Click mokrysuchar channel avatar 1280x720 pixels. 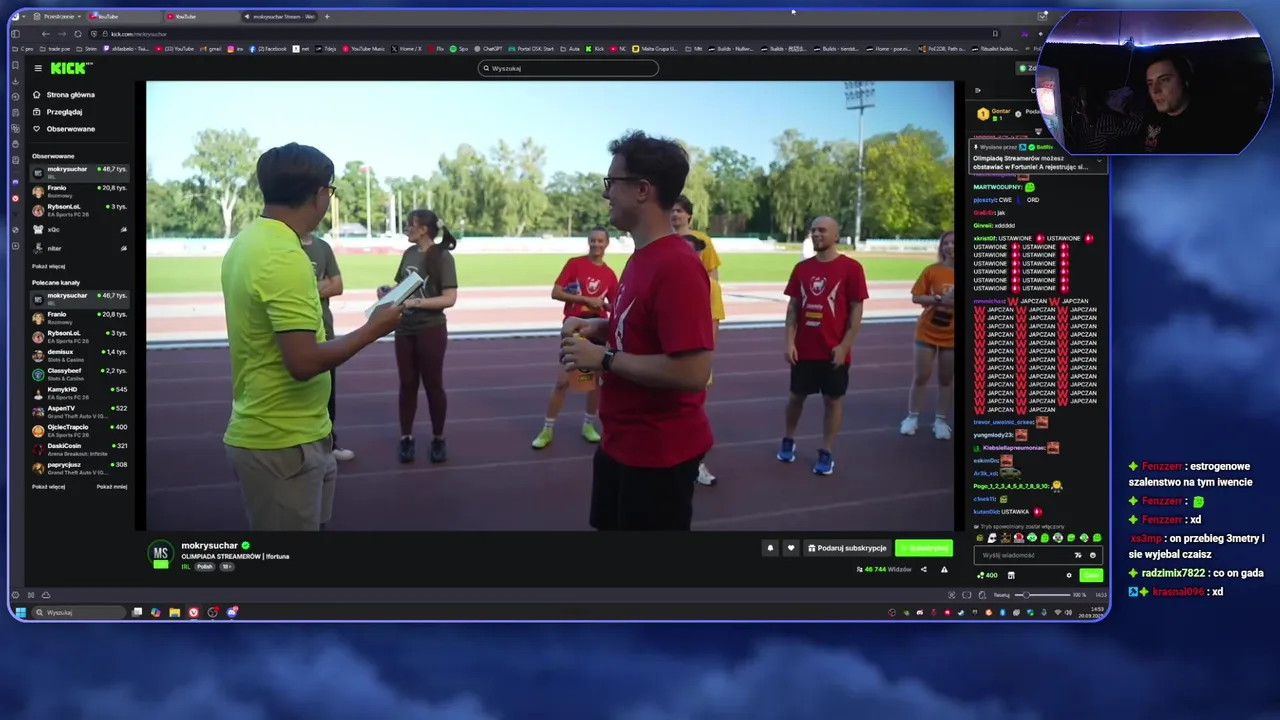160,554
